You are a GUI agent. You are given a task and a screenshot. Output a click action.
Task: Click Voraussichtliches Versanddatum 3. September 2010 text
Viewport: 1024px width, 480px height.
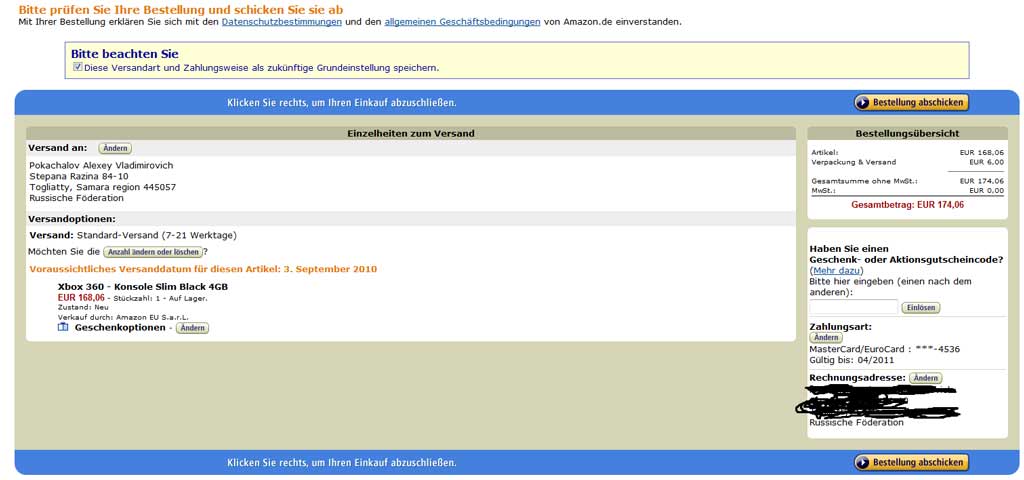(203, 269)
